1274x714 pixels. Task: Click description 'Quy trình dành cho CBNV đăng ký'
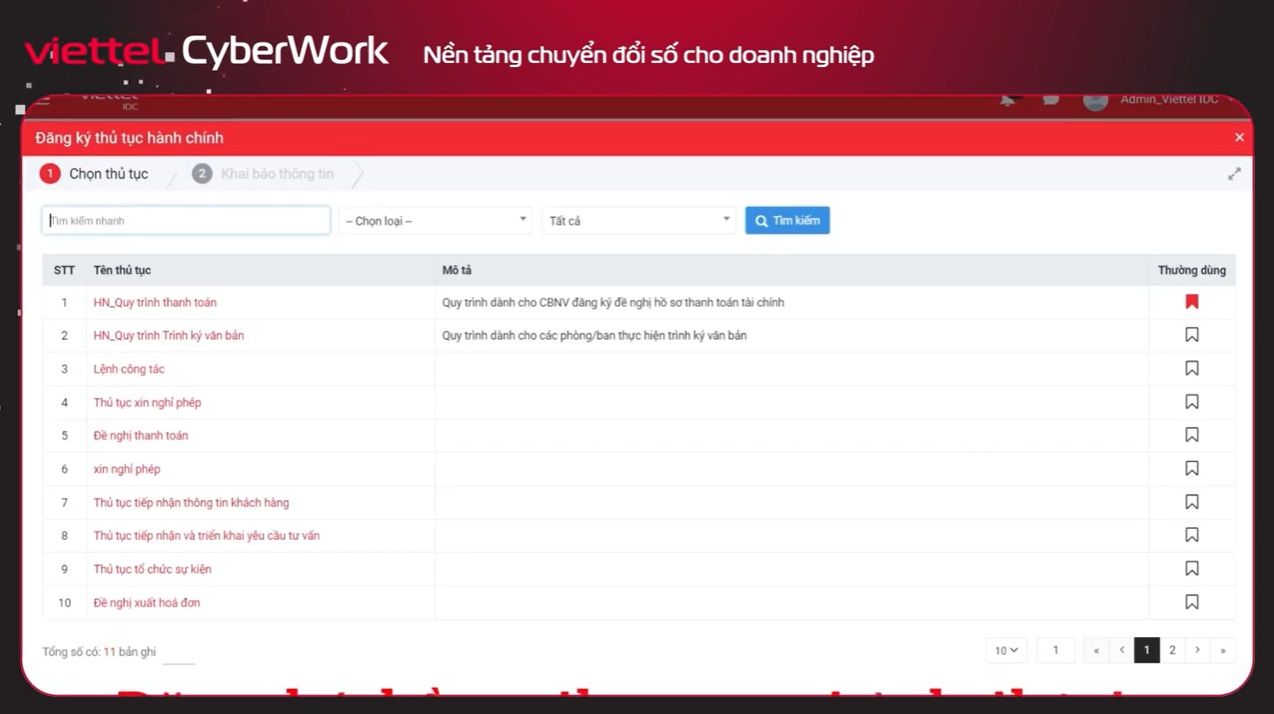point(613,302)
